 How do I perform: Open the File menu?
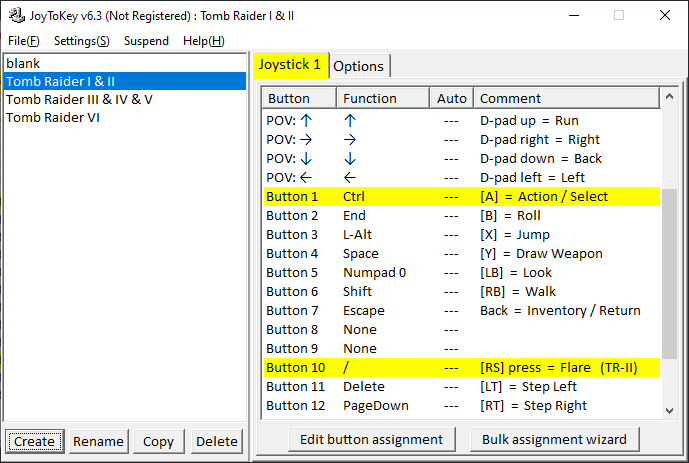[x=23, y=41]
